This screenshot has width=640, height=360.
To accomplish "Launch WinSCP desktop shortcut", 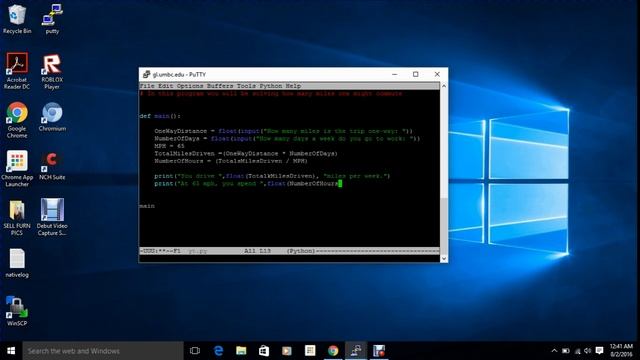I will [17, 311].
